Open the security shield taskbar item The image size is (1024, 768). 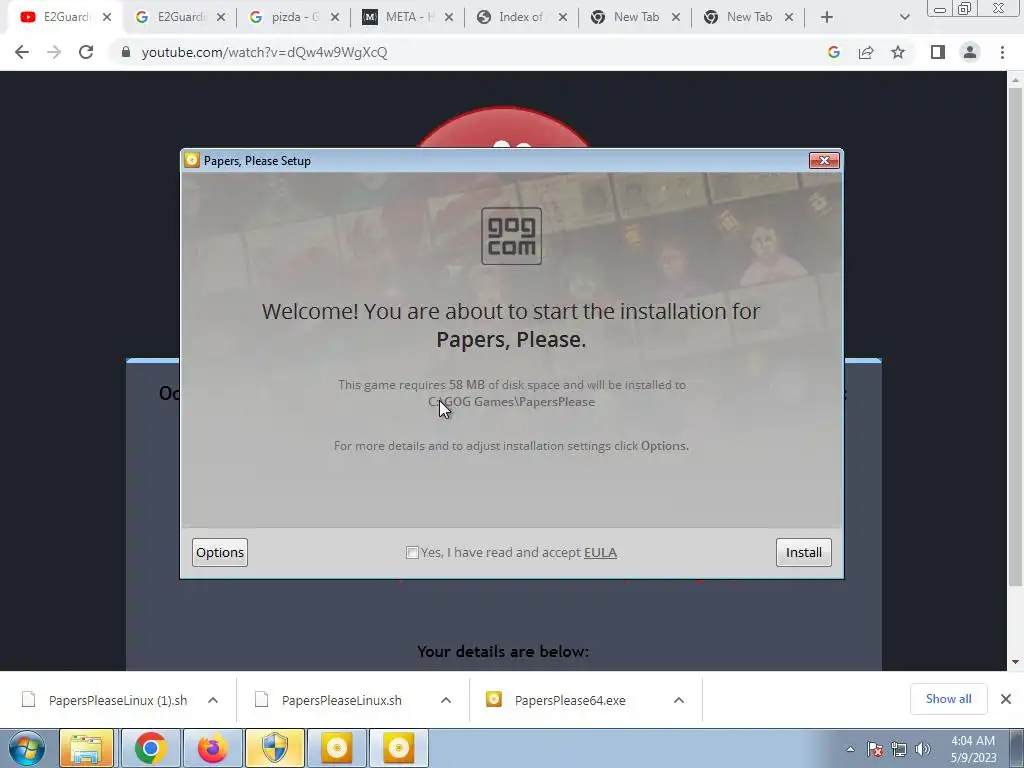pyautogui.click(x=275, y=748)
